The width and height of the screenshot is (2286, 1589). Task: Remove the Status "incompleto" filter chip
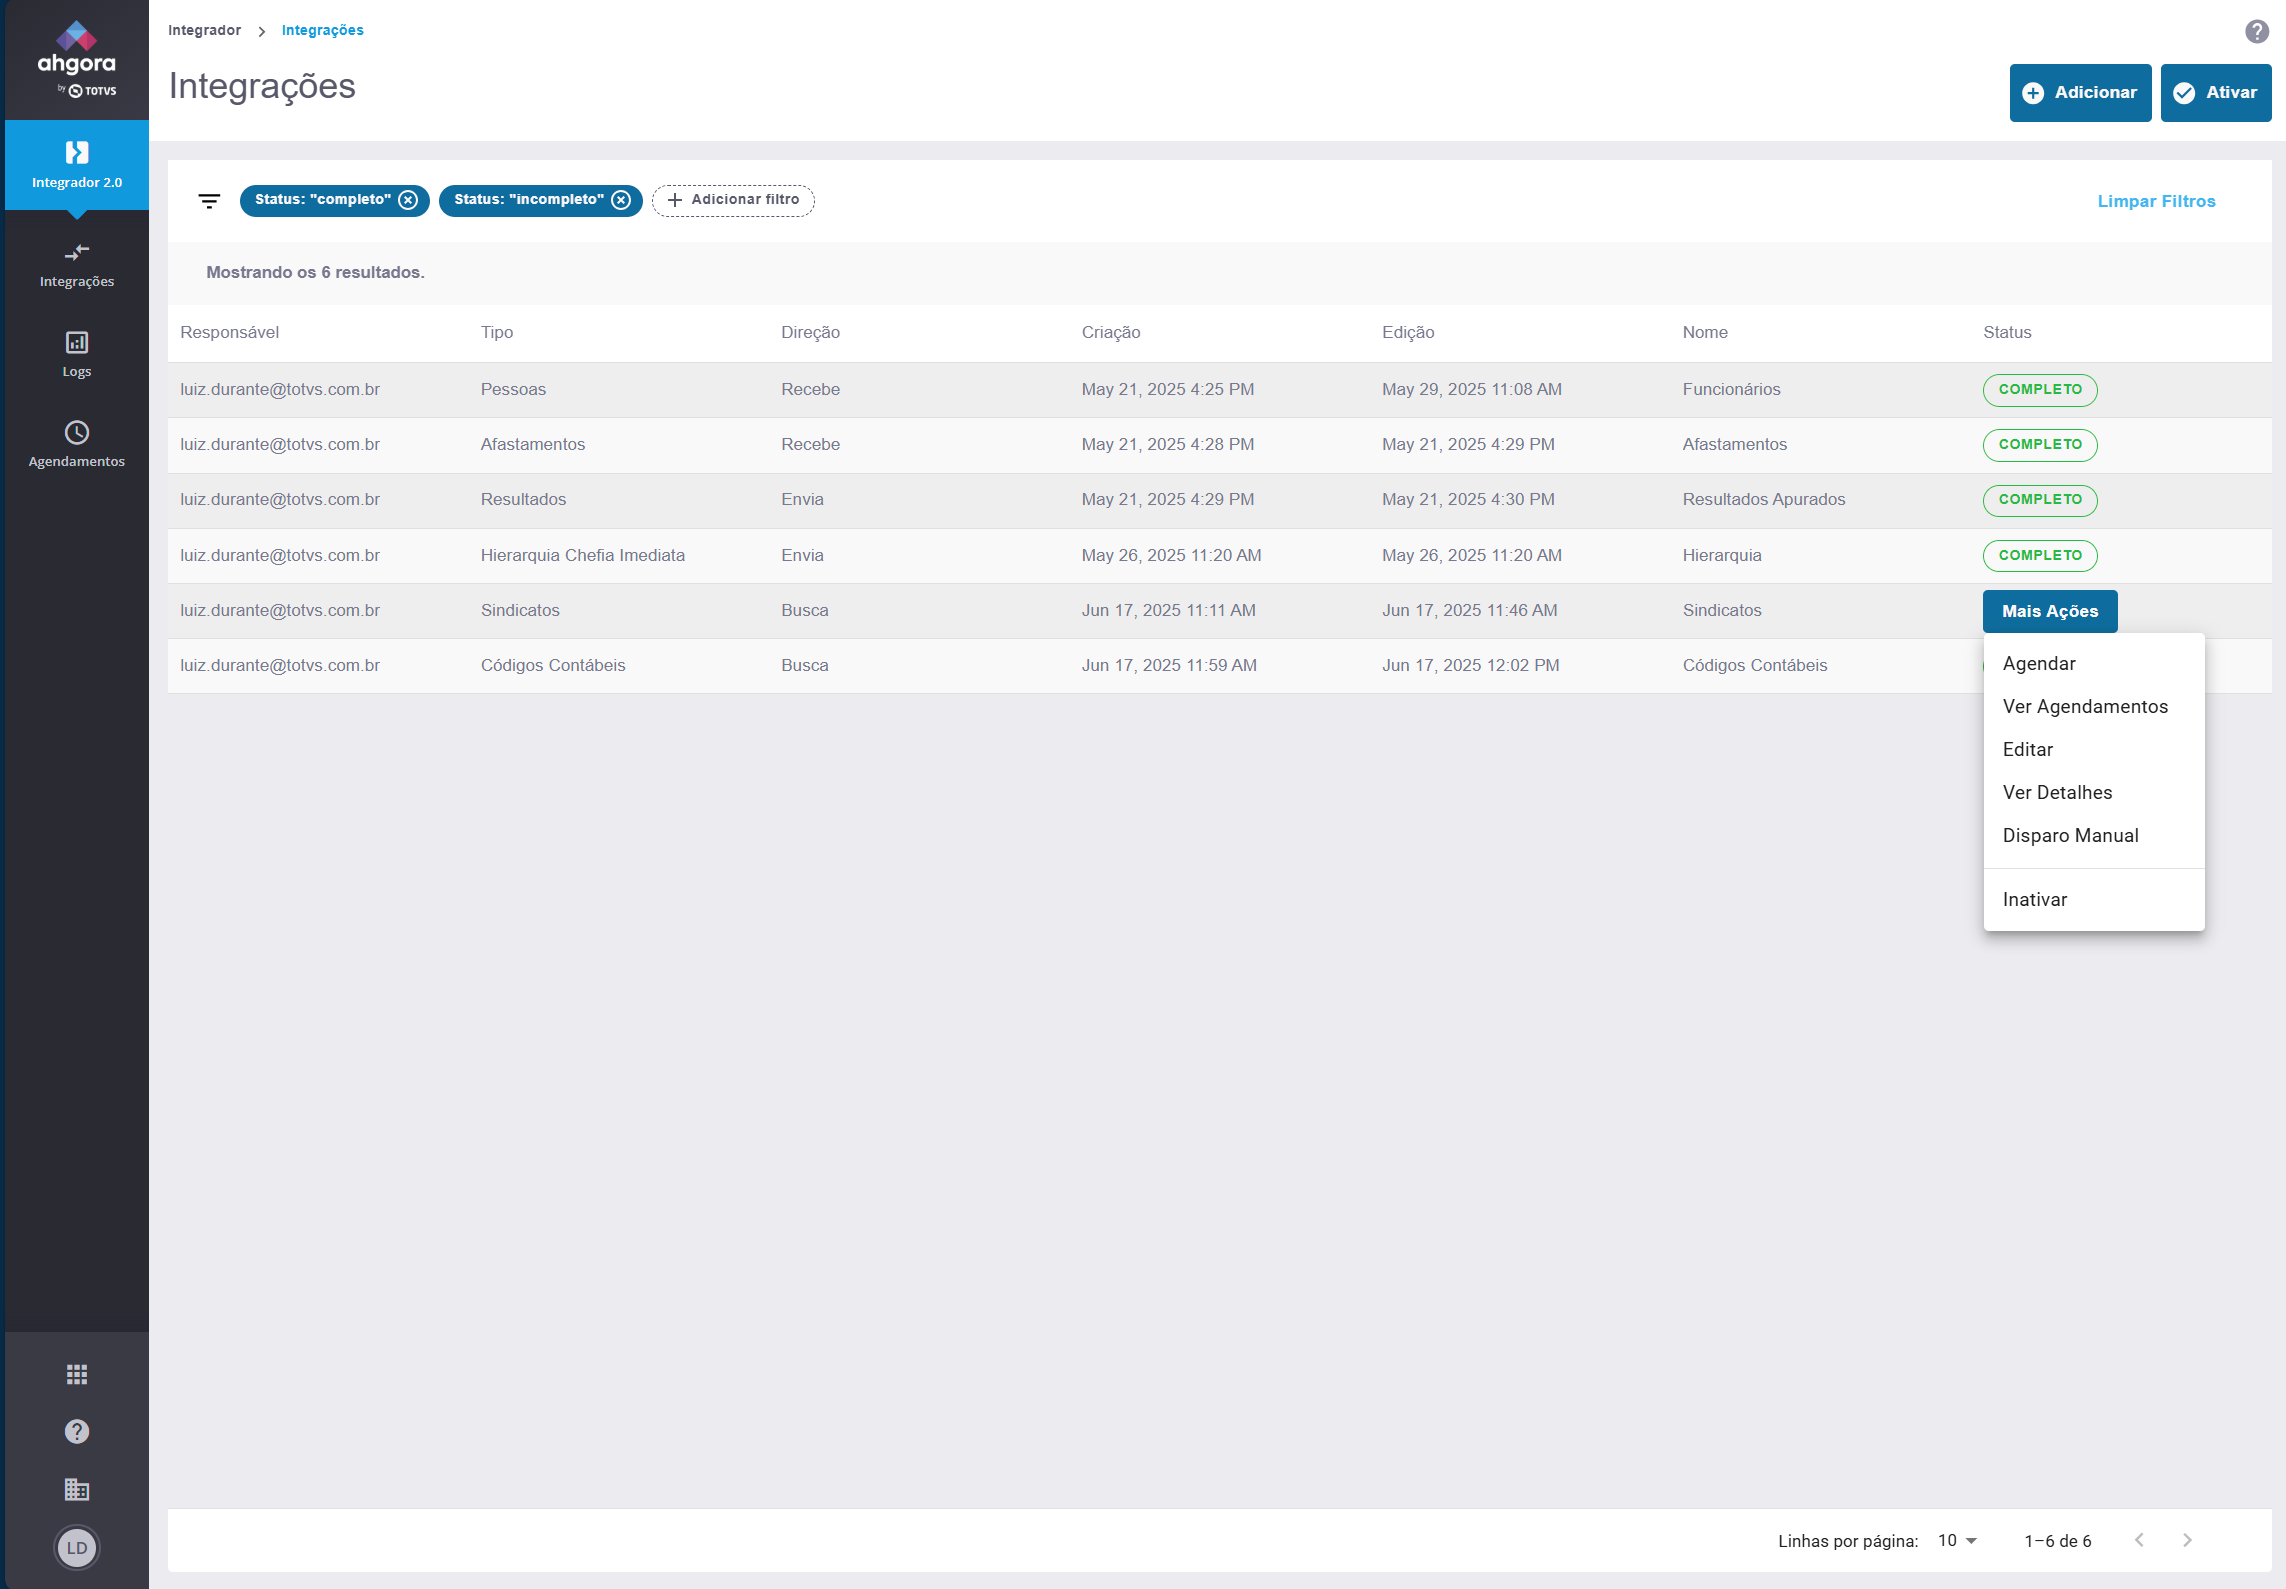(x=621, y=200)
